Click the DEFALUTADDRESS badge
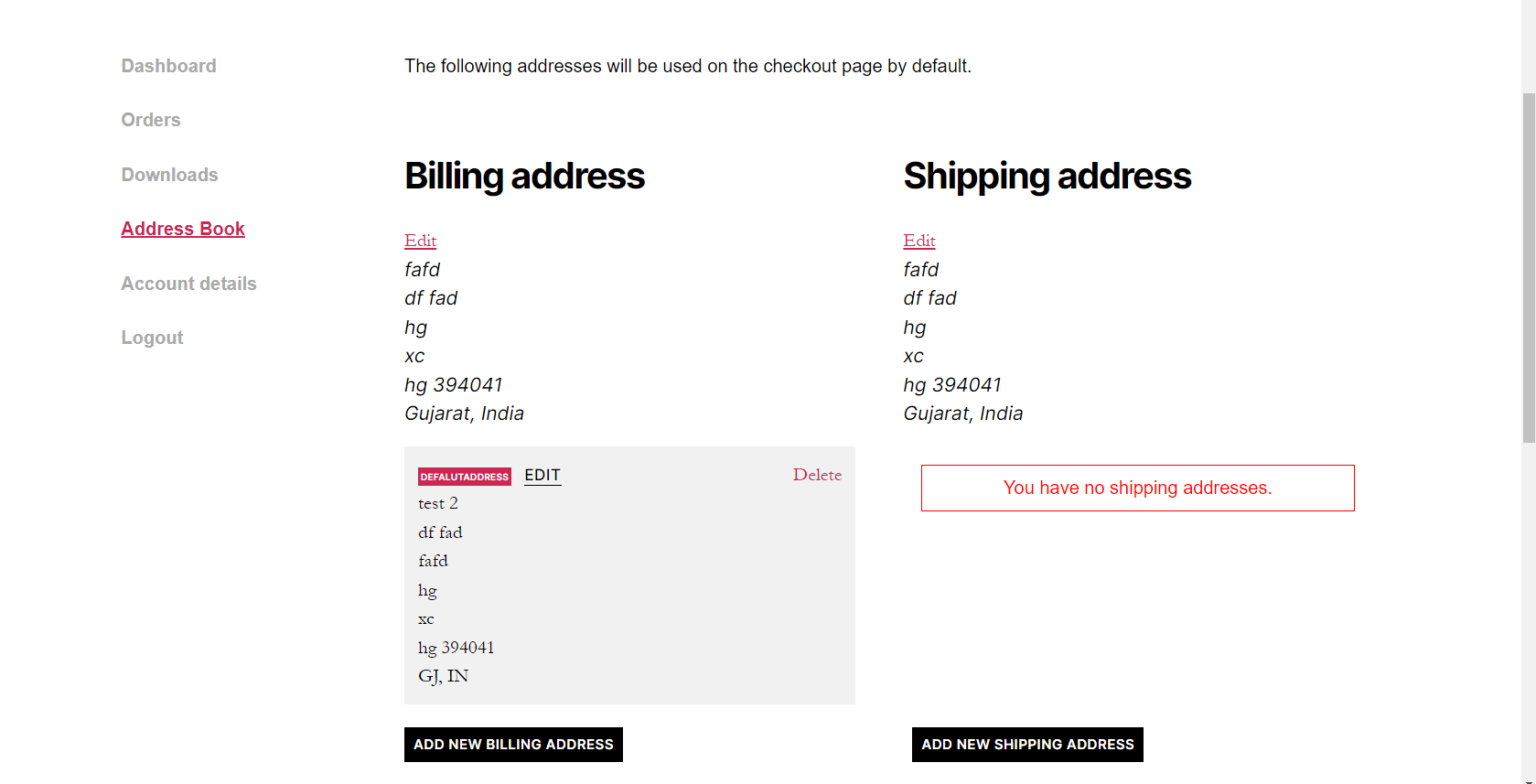 [x=464, y=477]
